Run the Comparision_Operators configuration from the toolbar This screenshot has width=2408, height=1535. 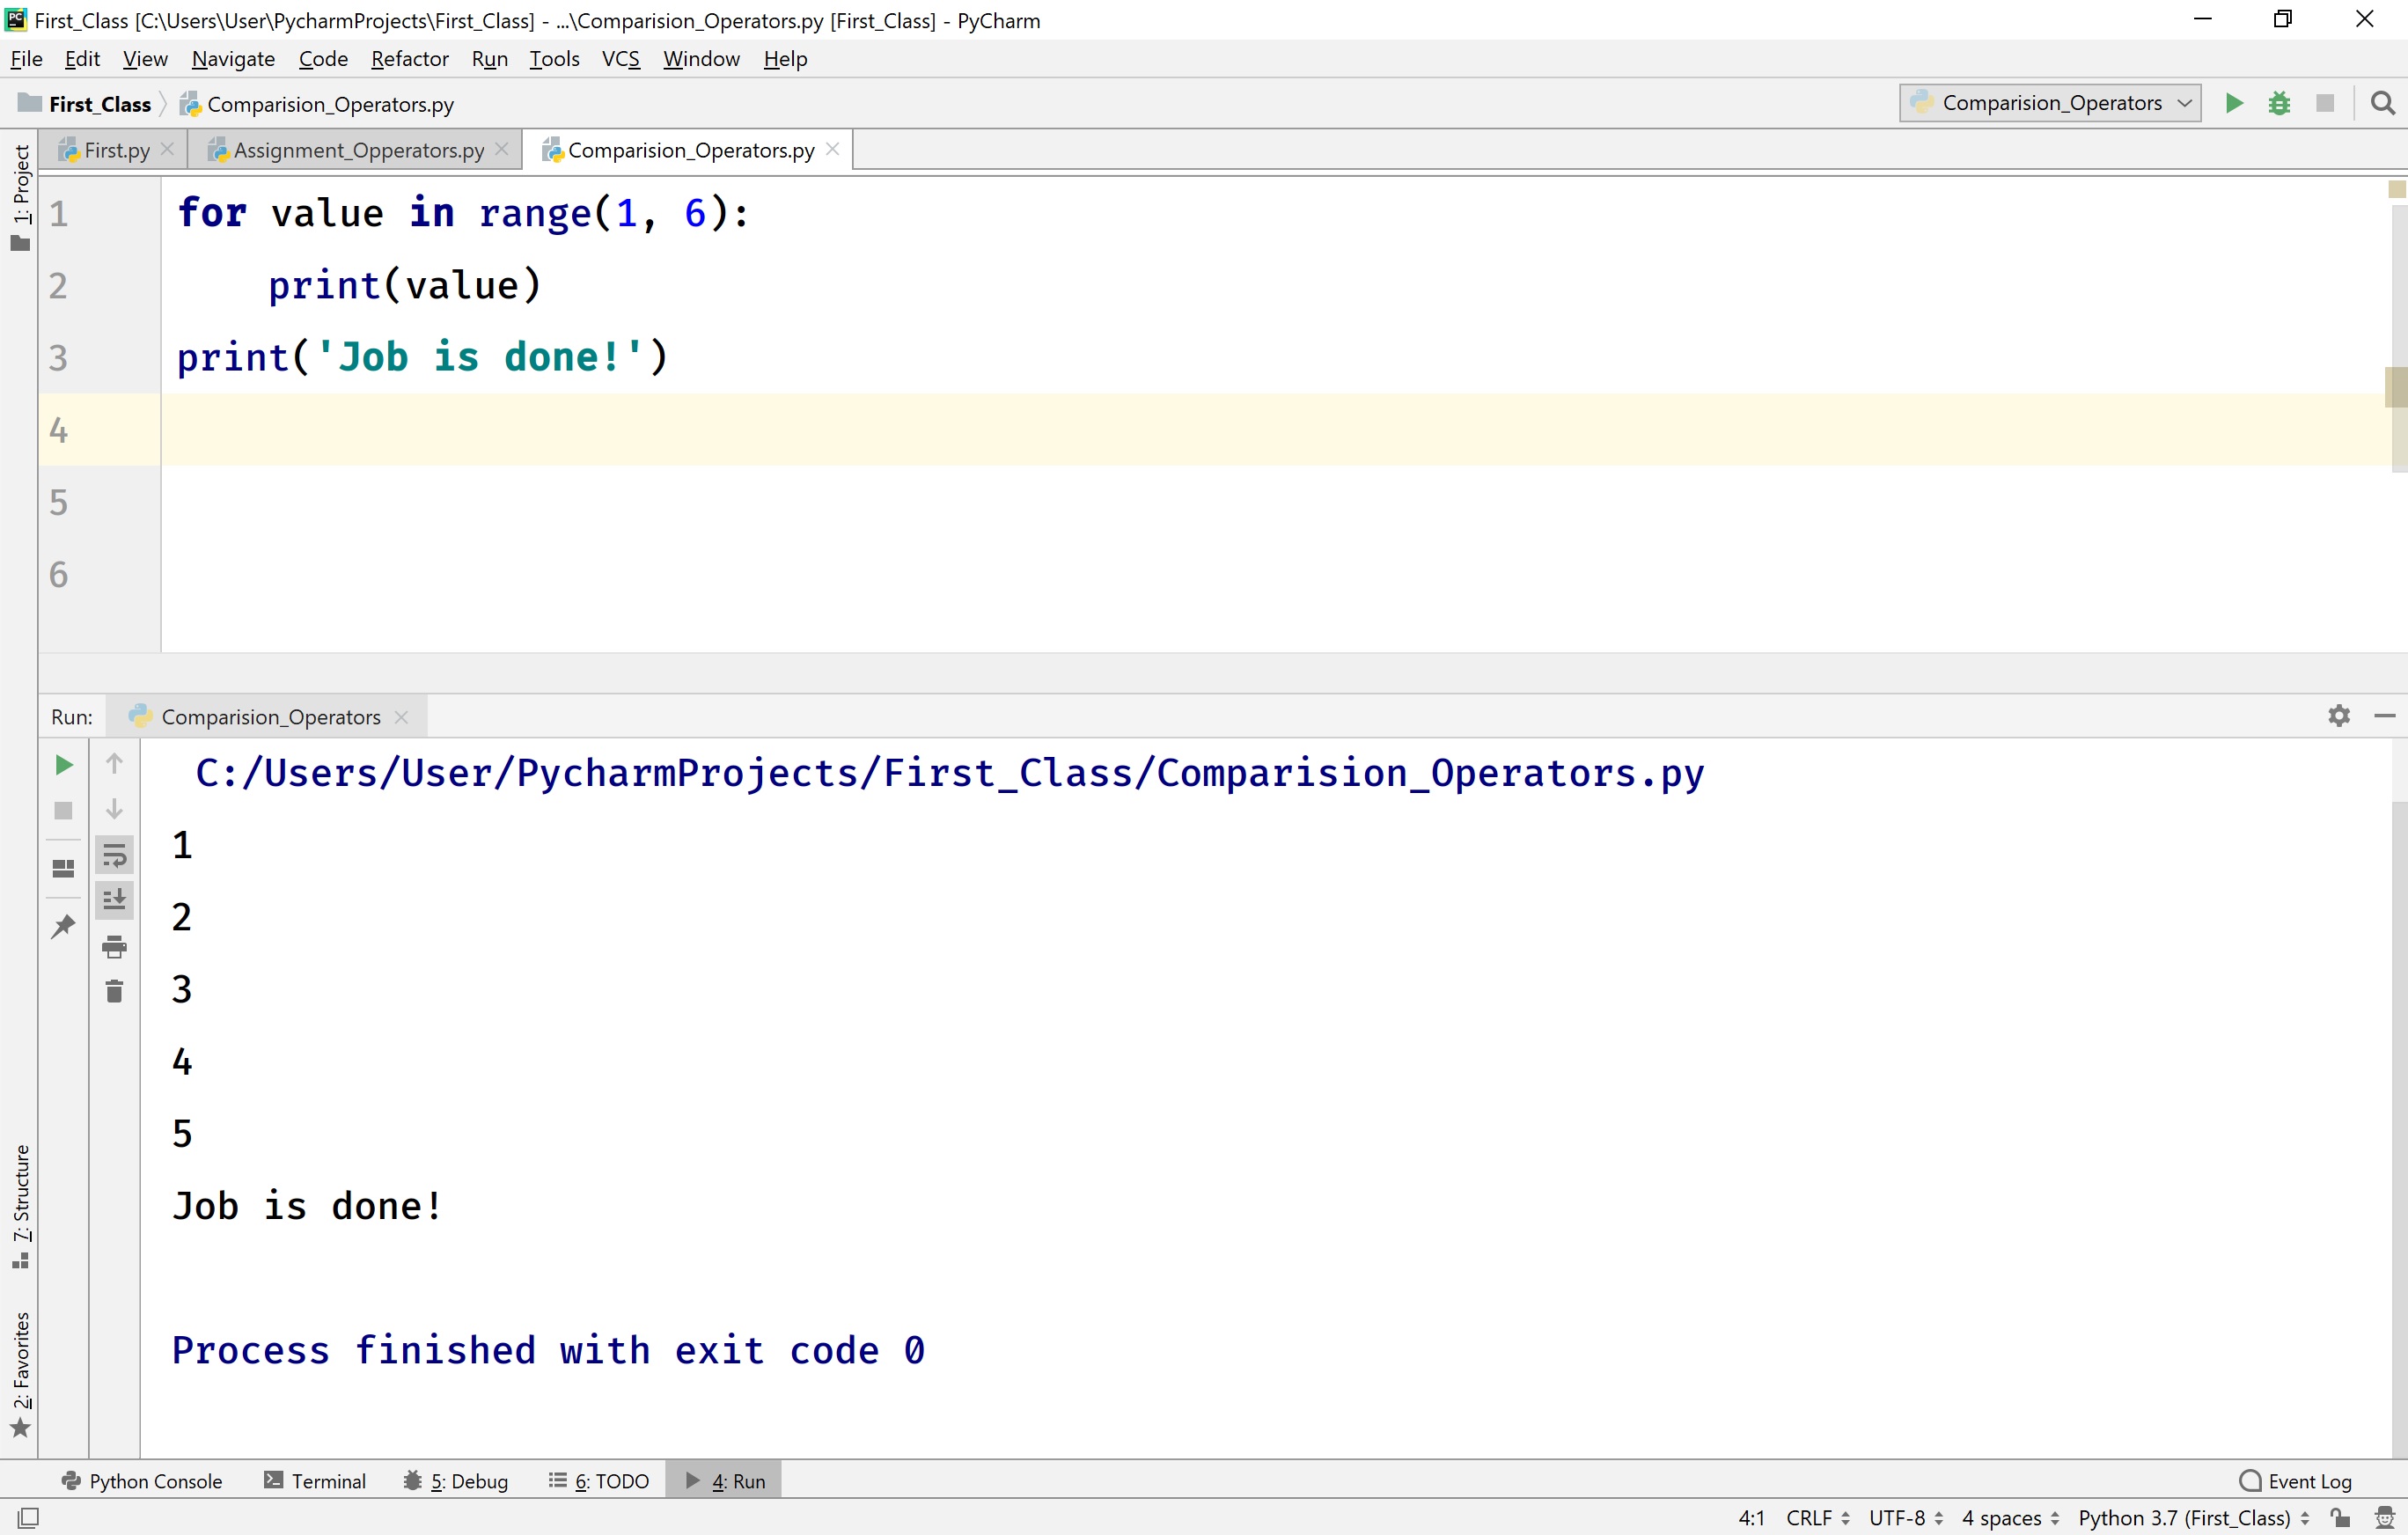click(2234, 103)
